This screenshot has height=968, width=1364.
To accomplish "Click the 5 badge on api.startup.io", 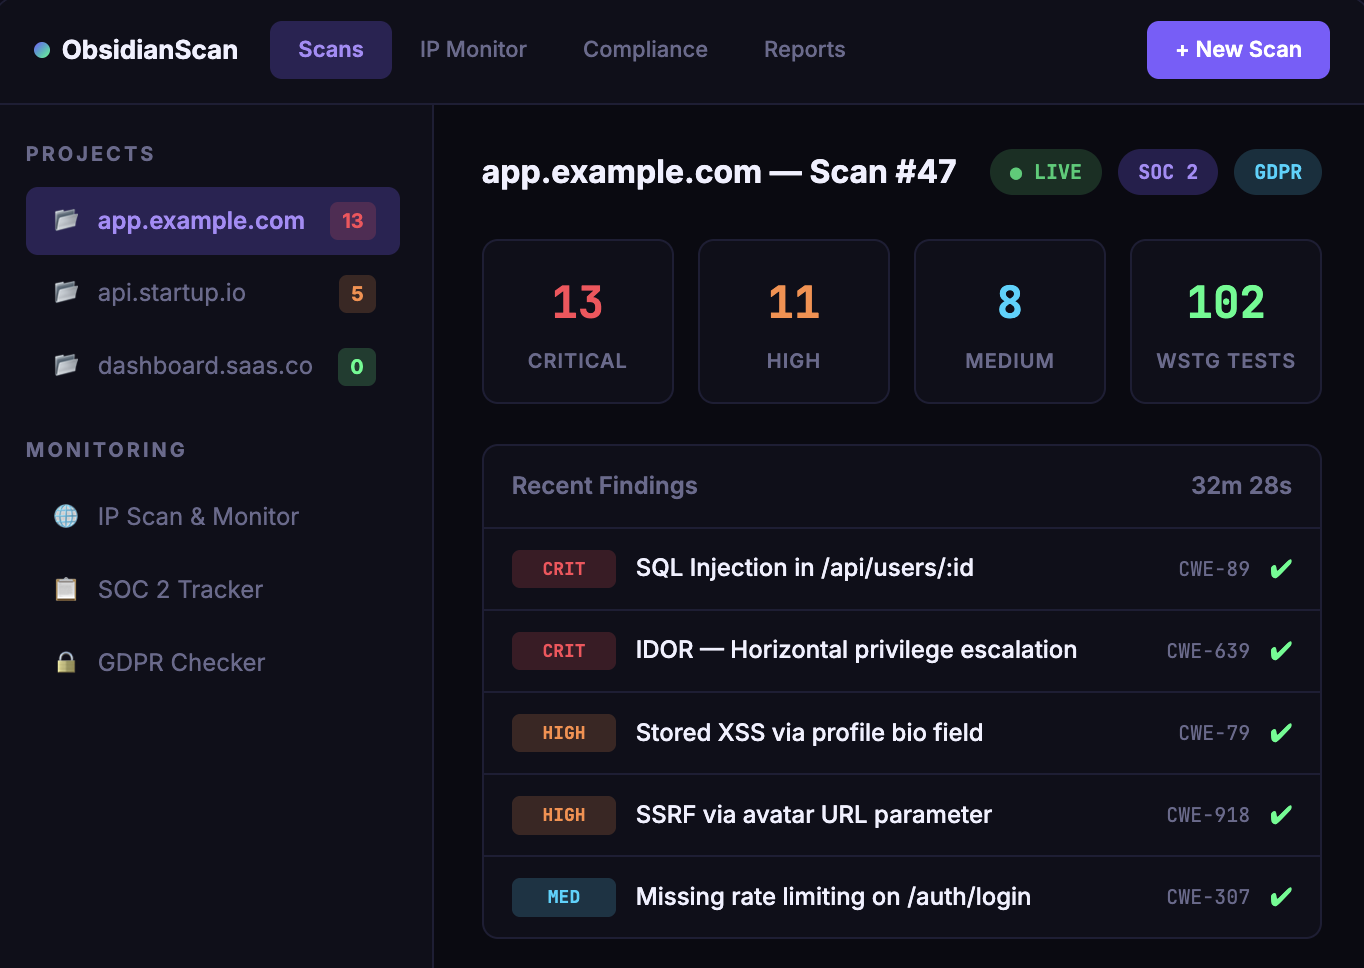I will pyautogui.click(x=357, y=294).
